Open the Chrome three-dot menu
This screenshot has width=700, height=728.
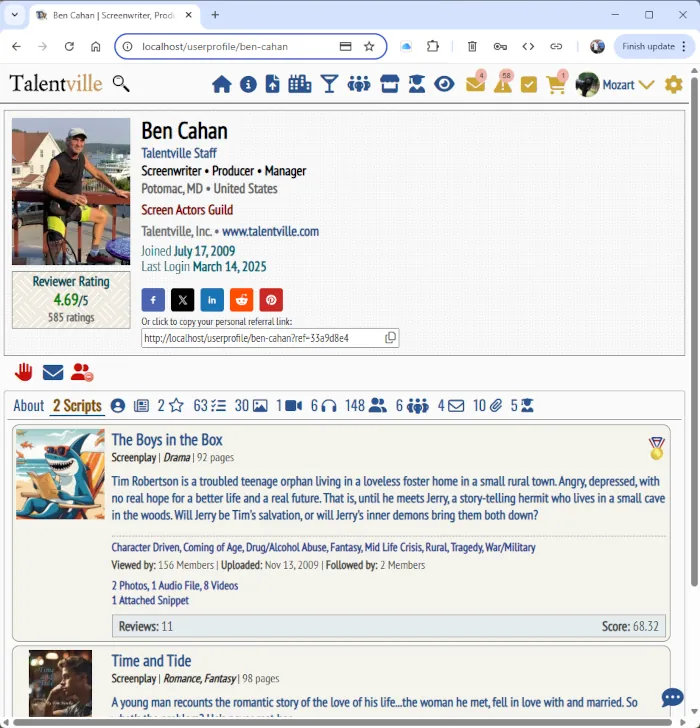pyautogui.click(x=684, y=46)
